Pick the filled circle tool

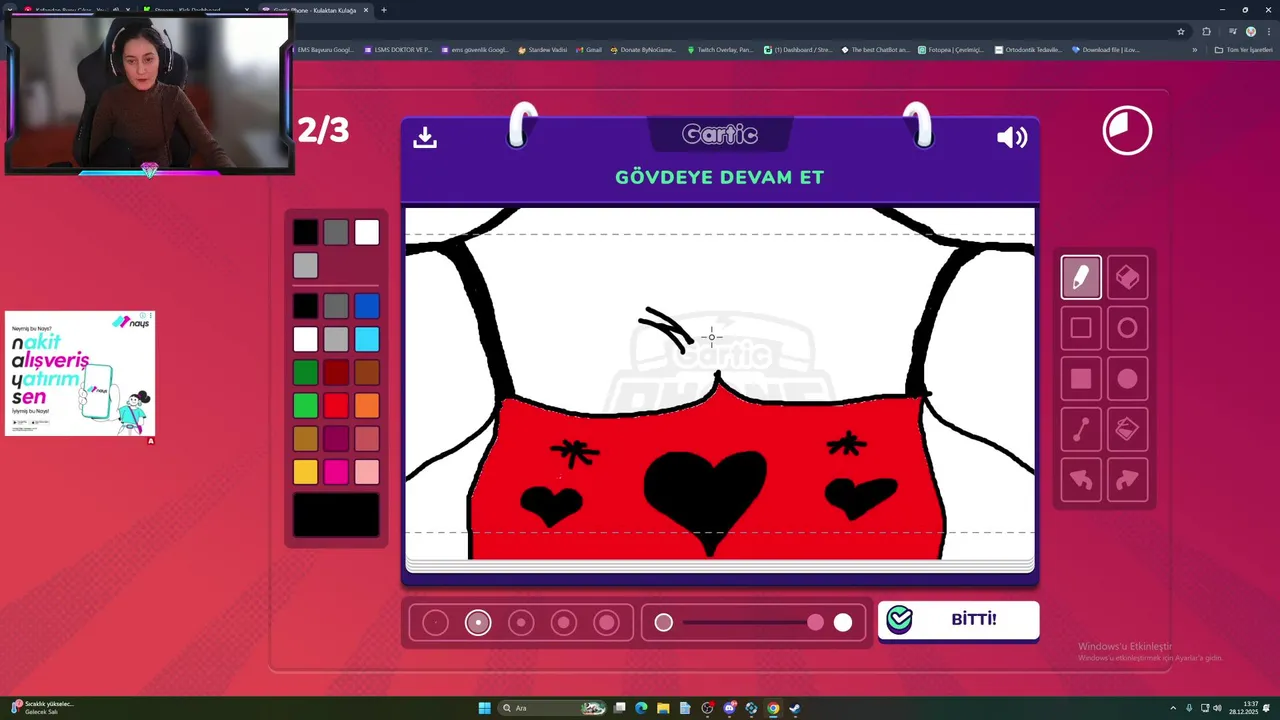tap(1127, 379)
